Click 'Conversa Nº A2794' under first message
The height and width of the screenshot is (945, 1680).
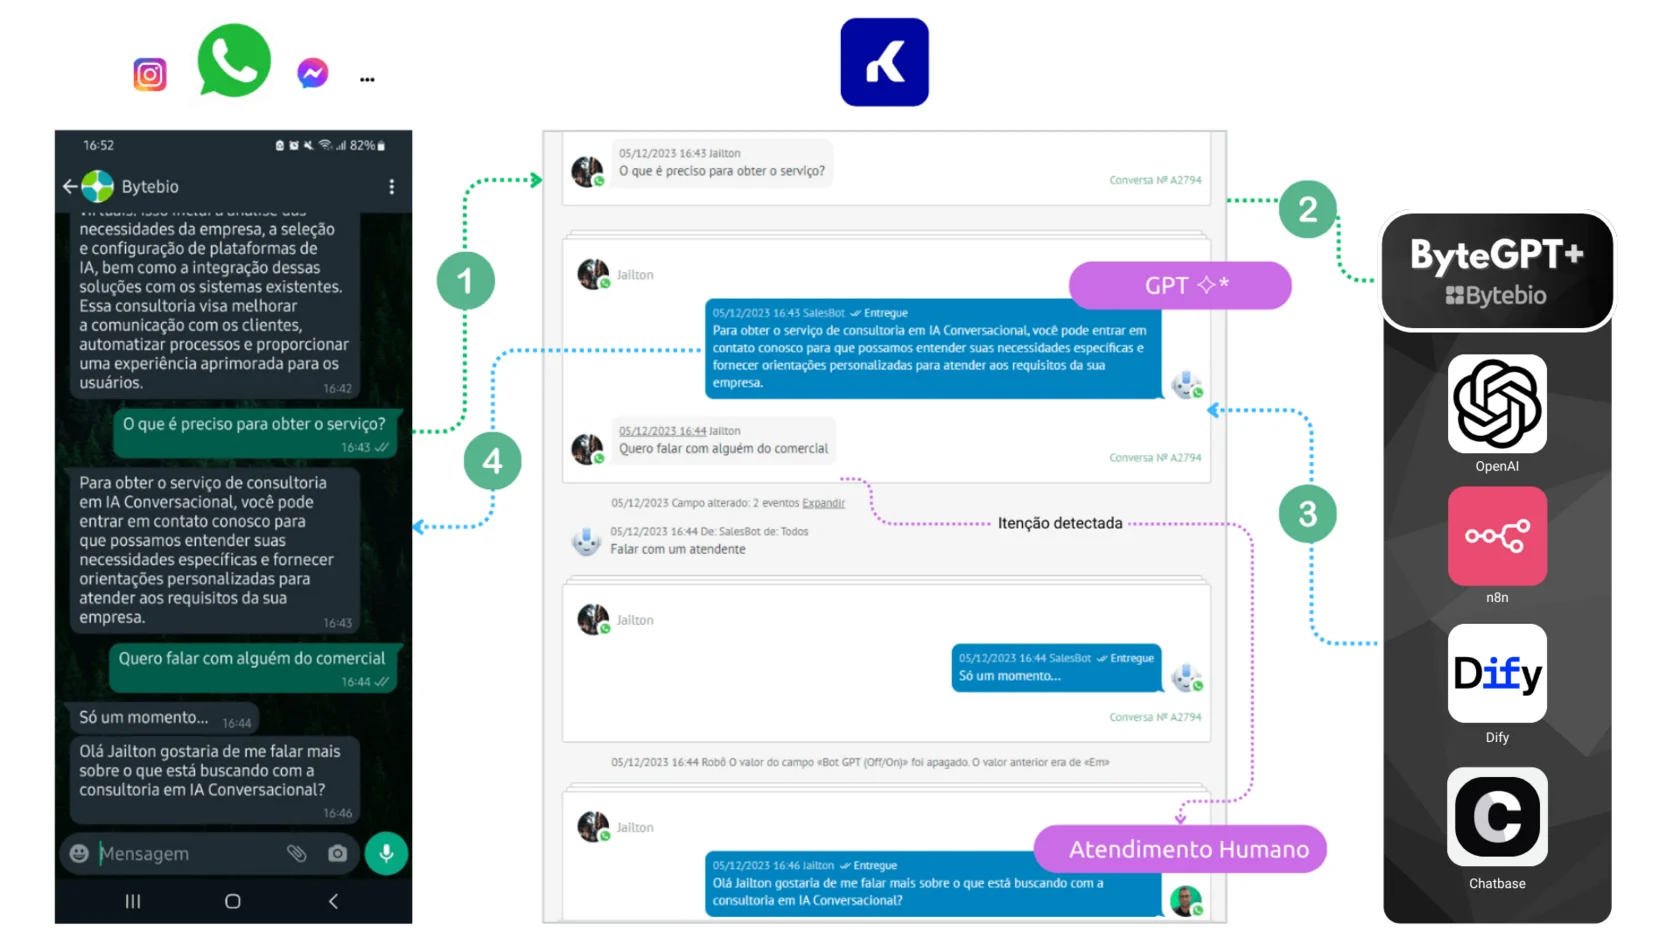1155,180
